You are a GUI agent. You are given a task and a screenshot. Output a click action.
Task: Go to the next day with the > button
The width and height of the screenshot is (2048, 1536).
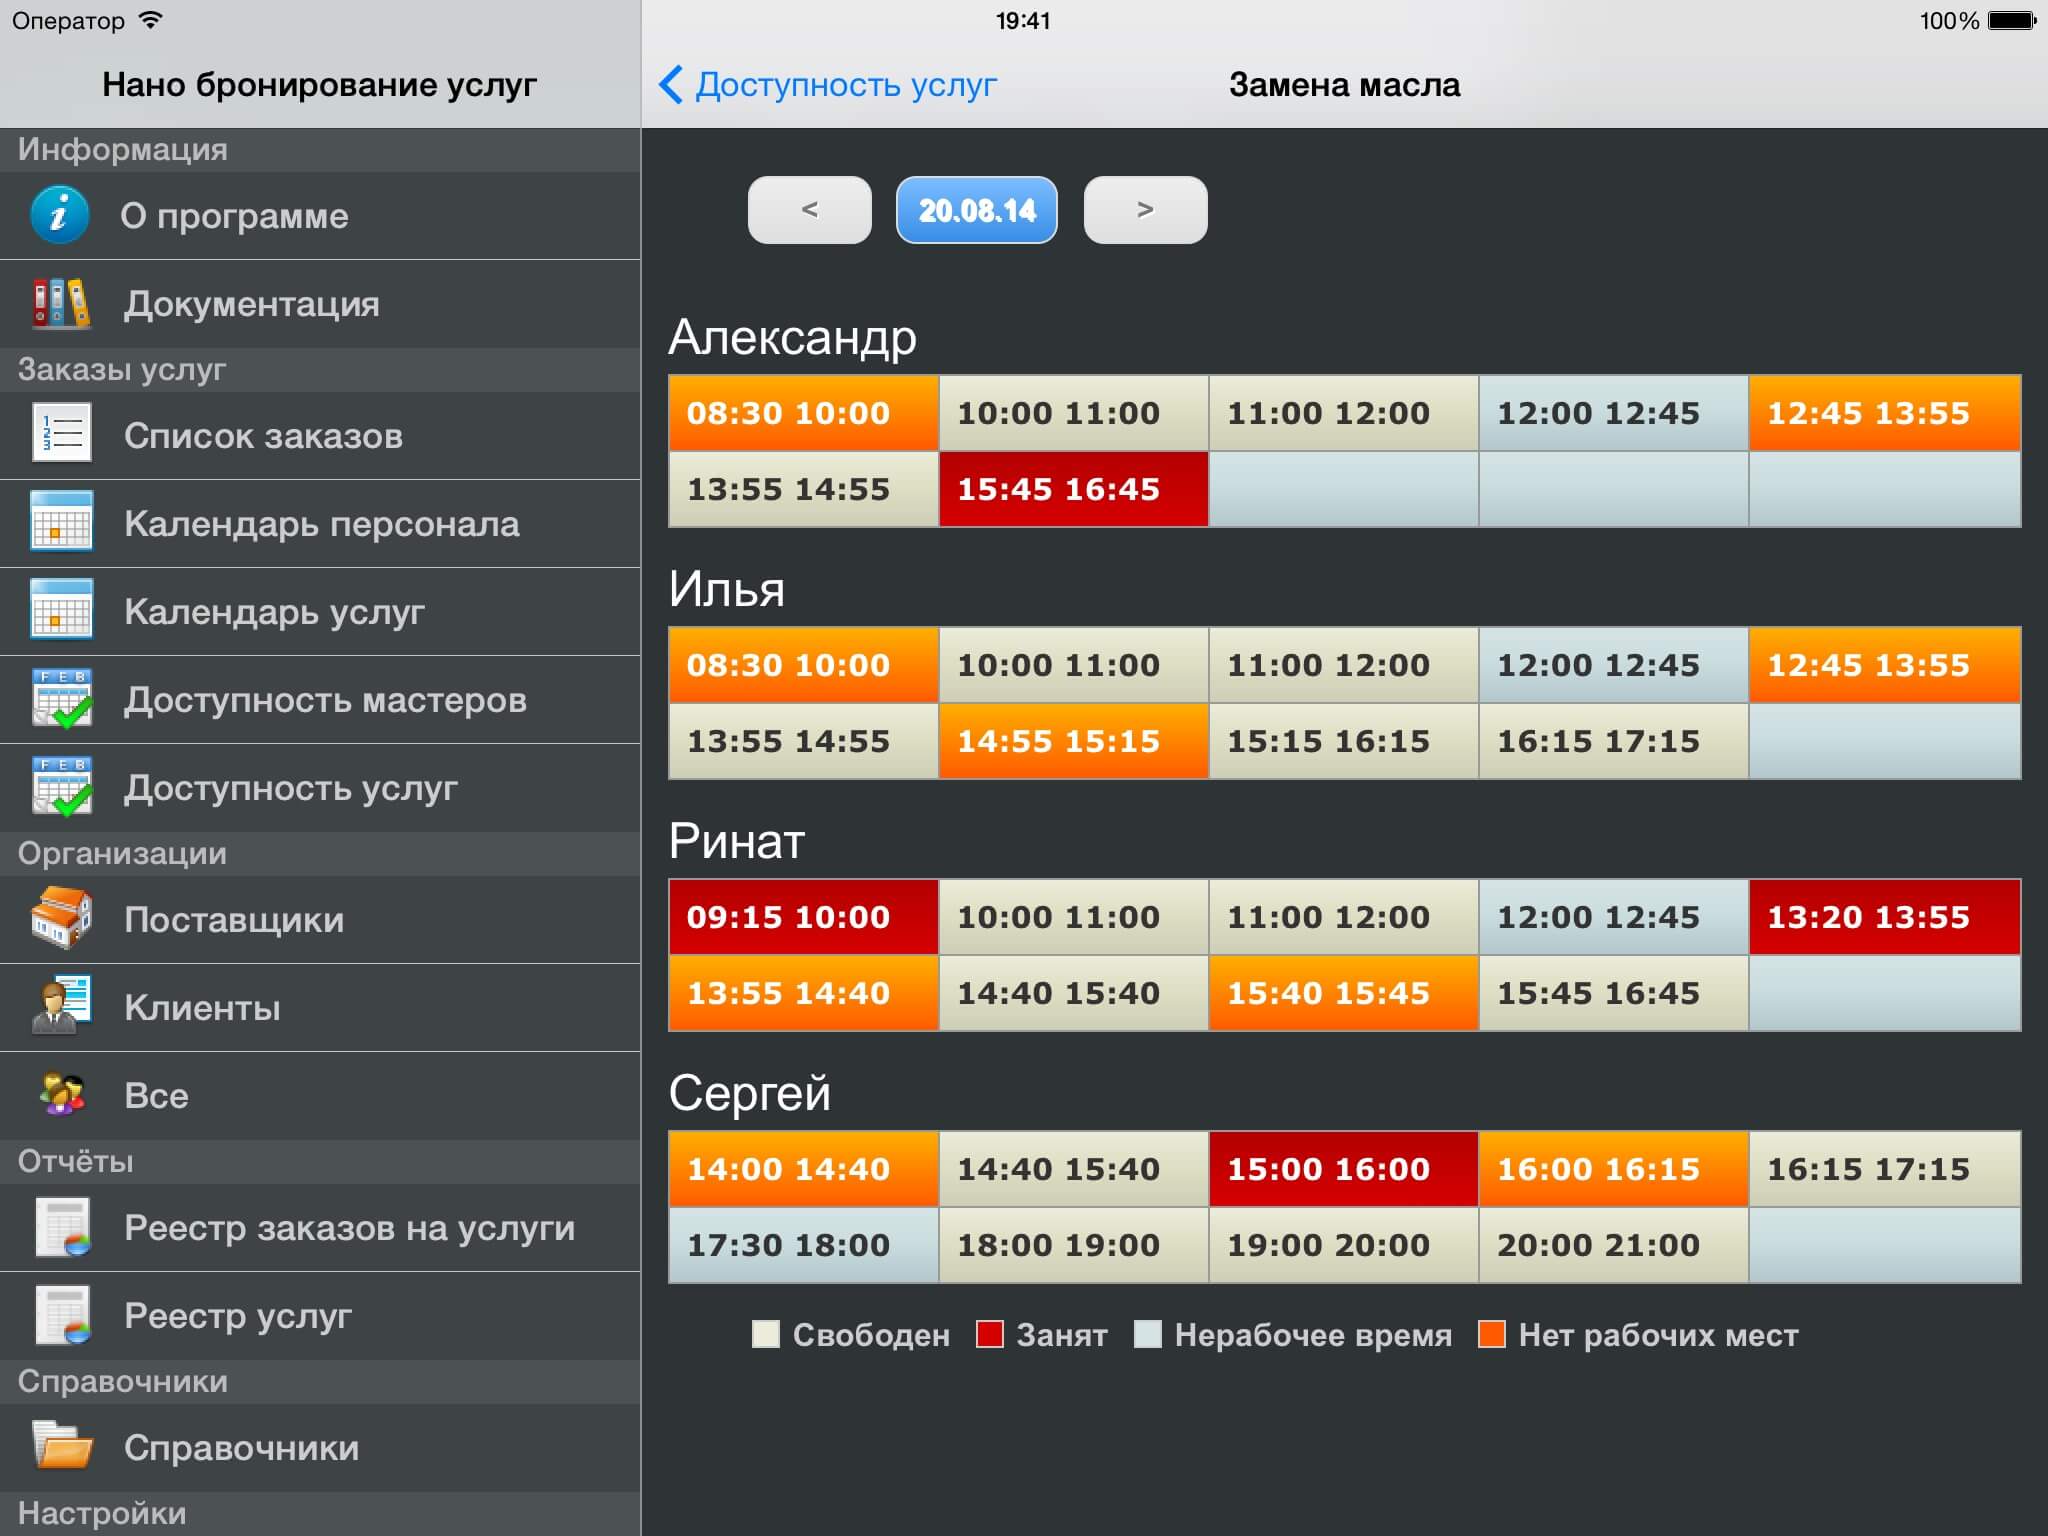coord(1145,210)
